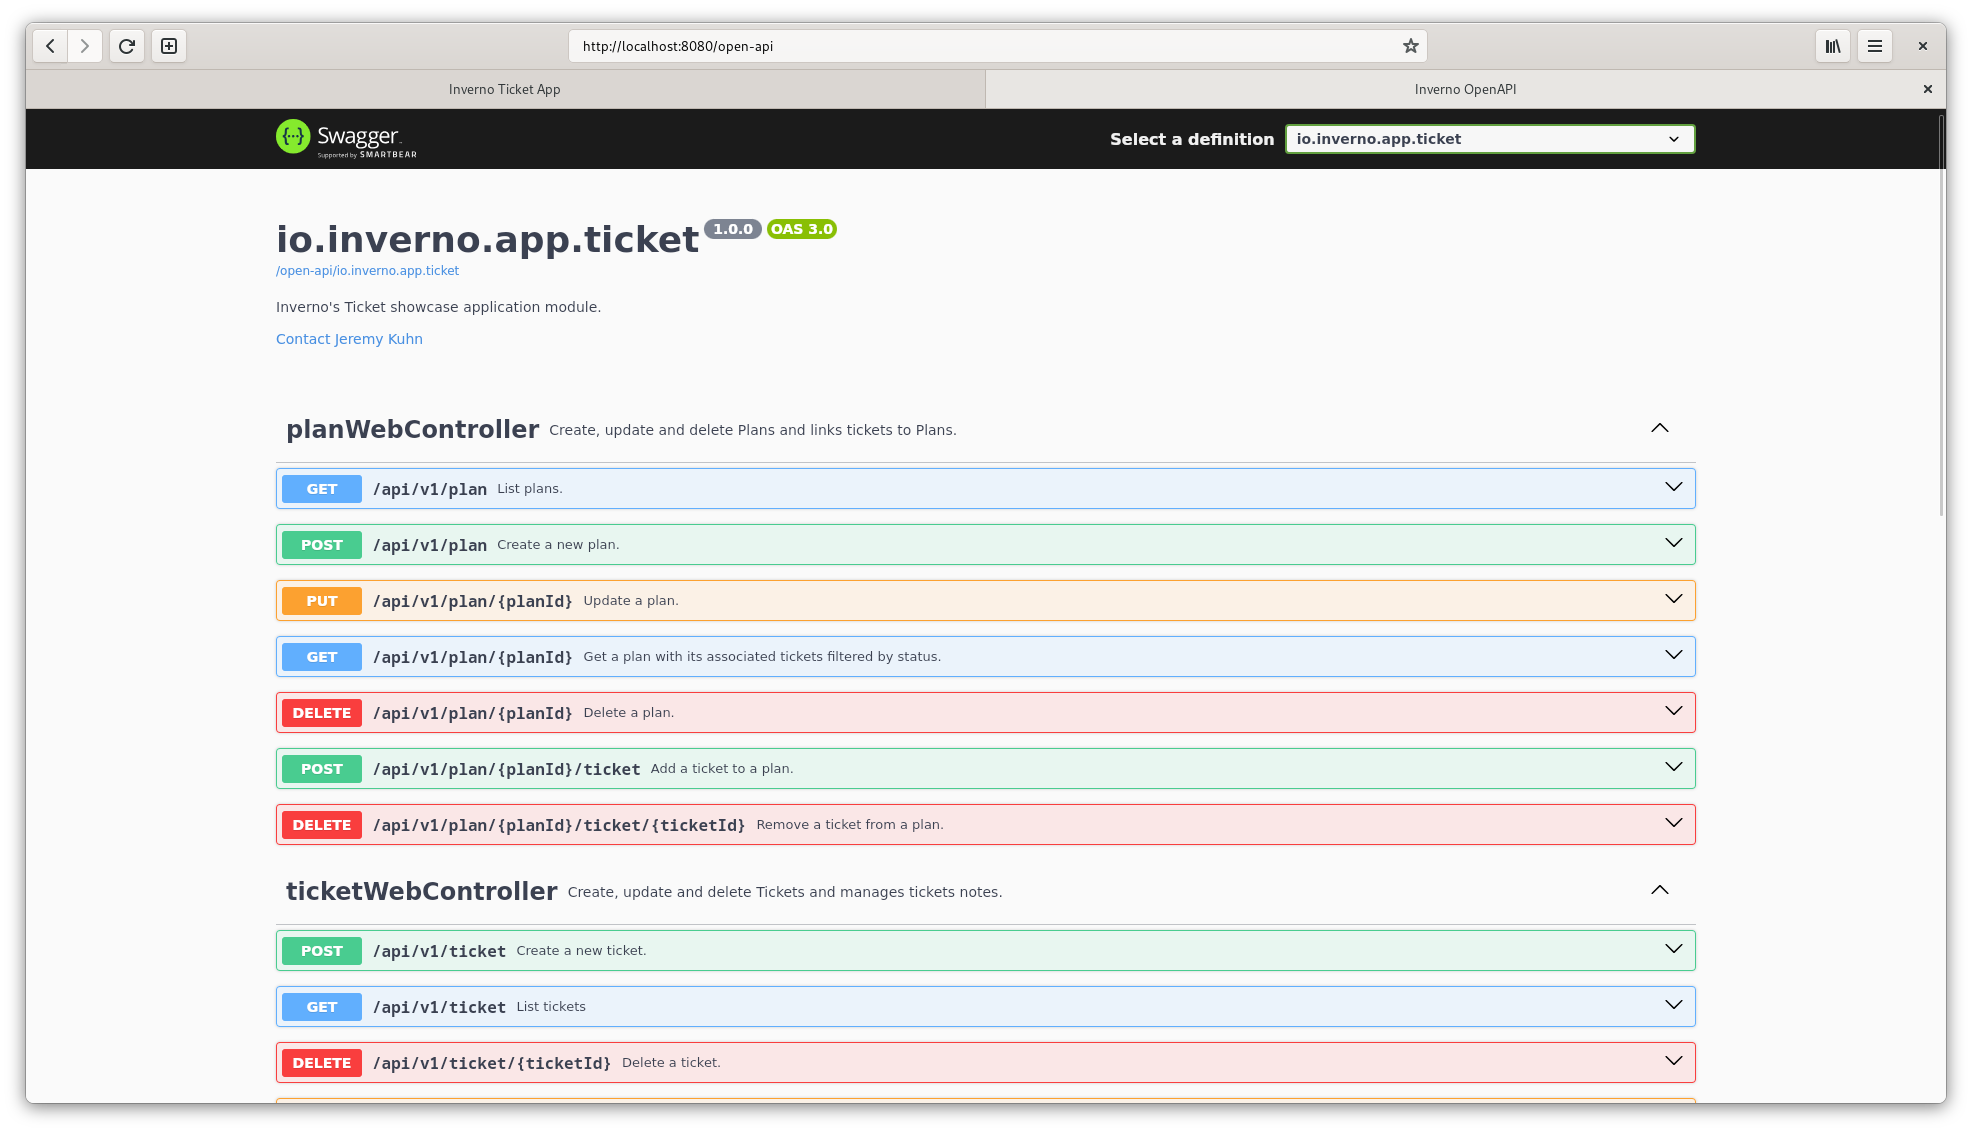Click the POST badge for Add a ticket to a plan
The height and width of the screenshot is (1132, 1972).
322,769
